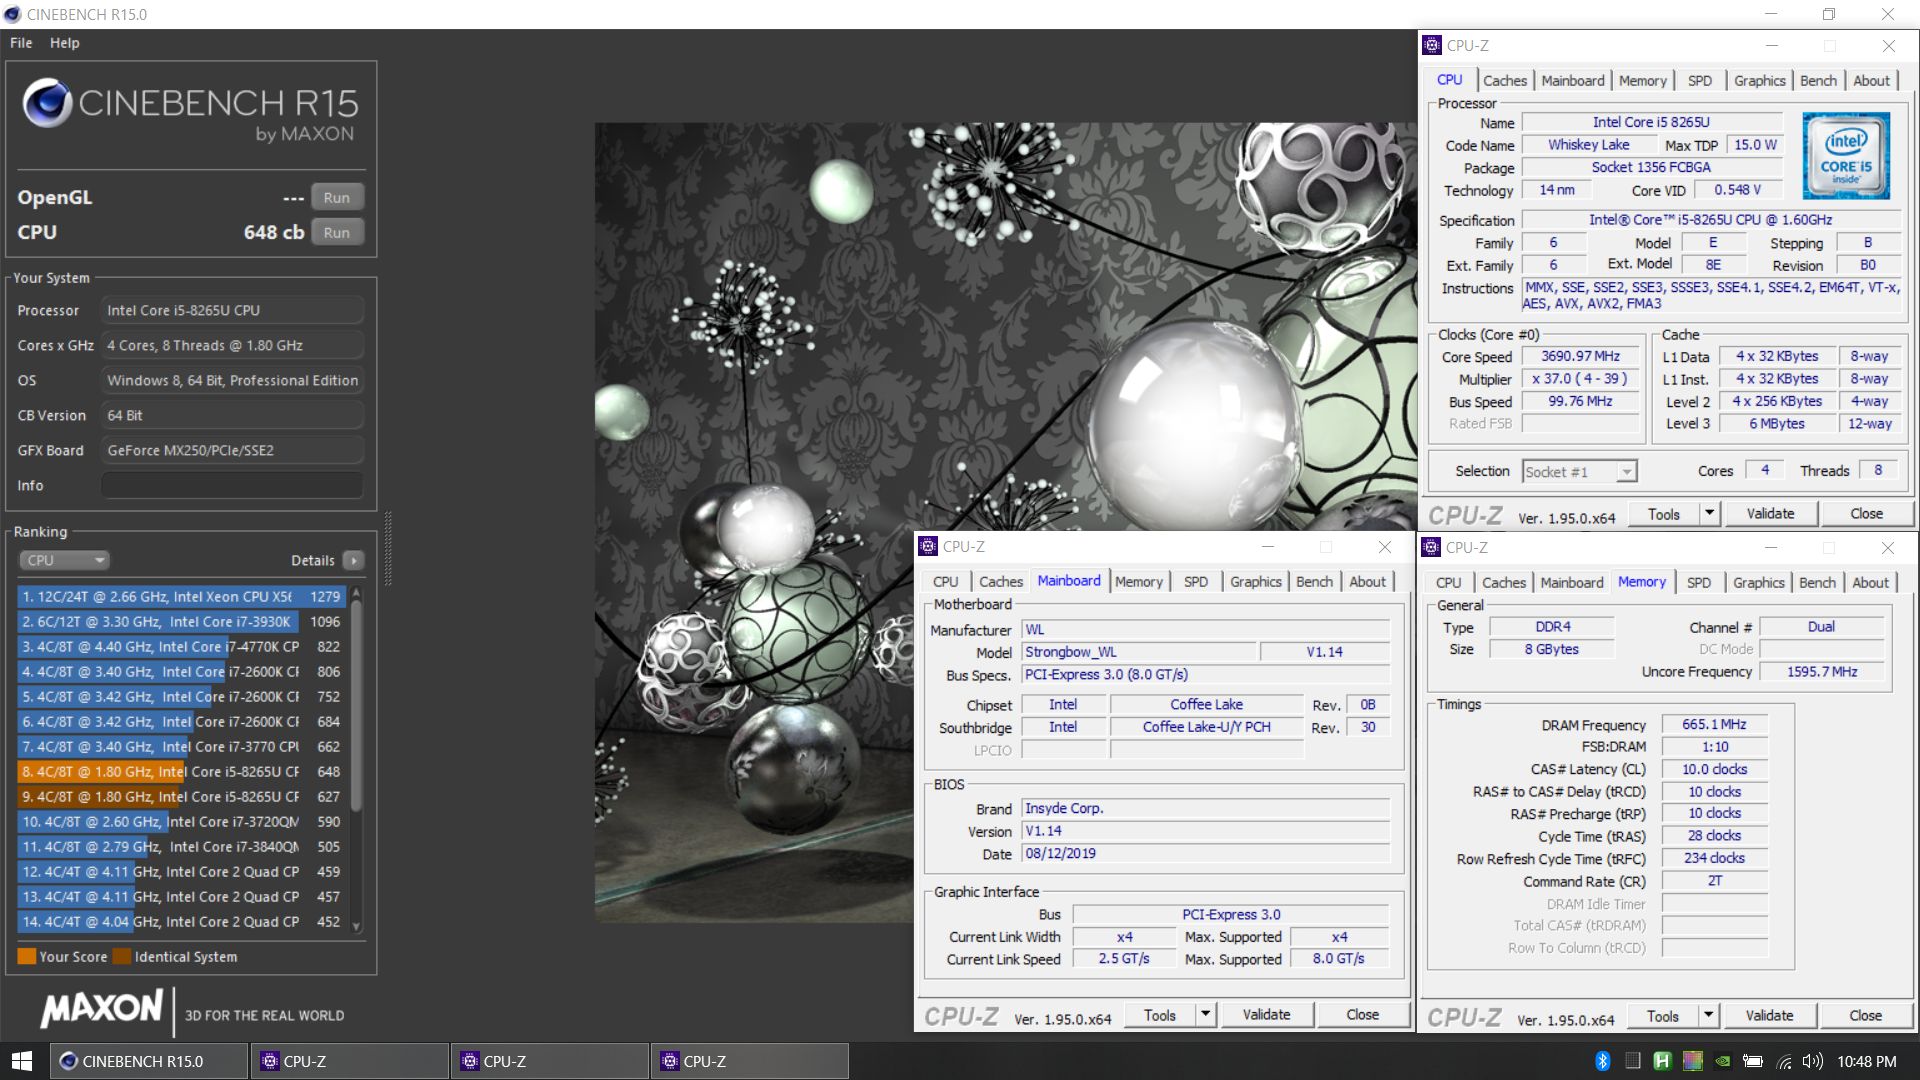Expand Tools arrow in CPU tab window
The height and width of the screenshot is (1080, 1920).
1709,513
